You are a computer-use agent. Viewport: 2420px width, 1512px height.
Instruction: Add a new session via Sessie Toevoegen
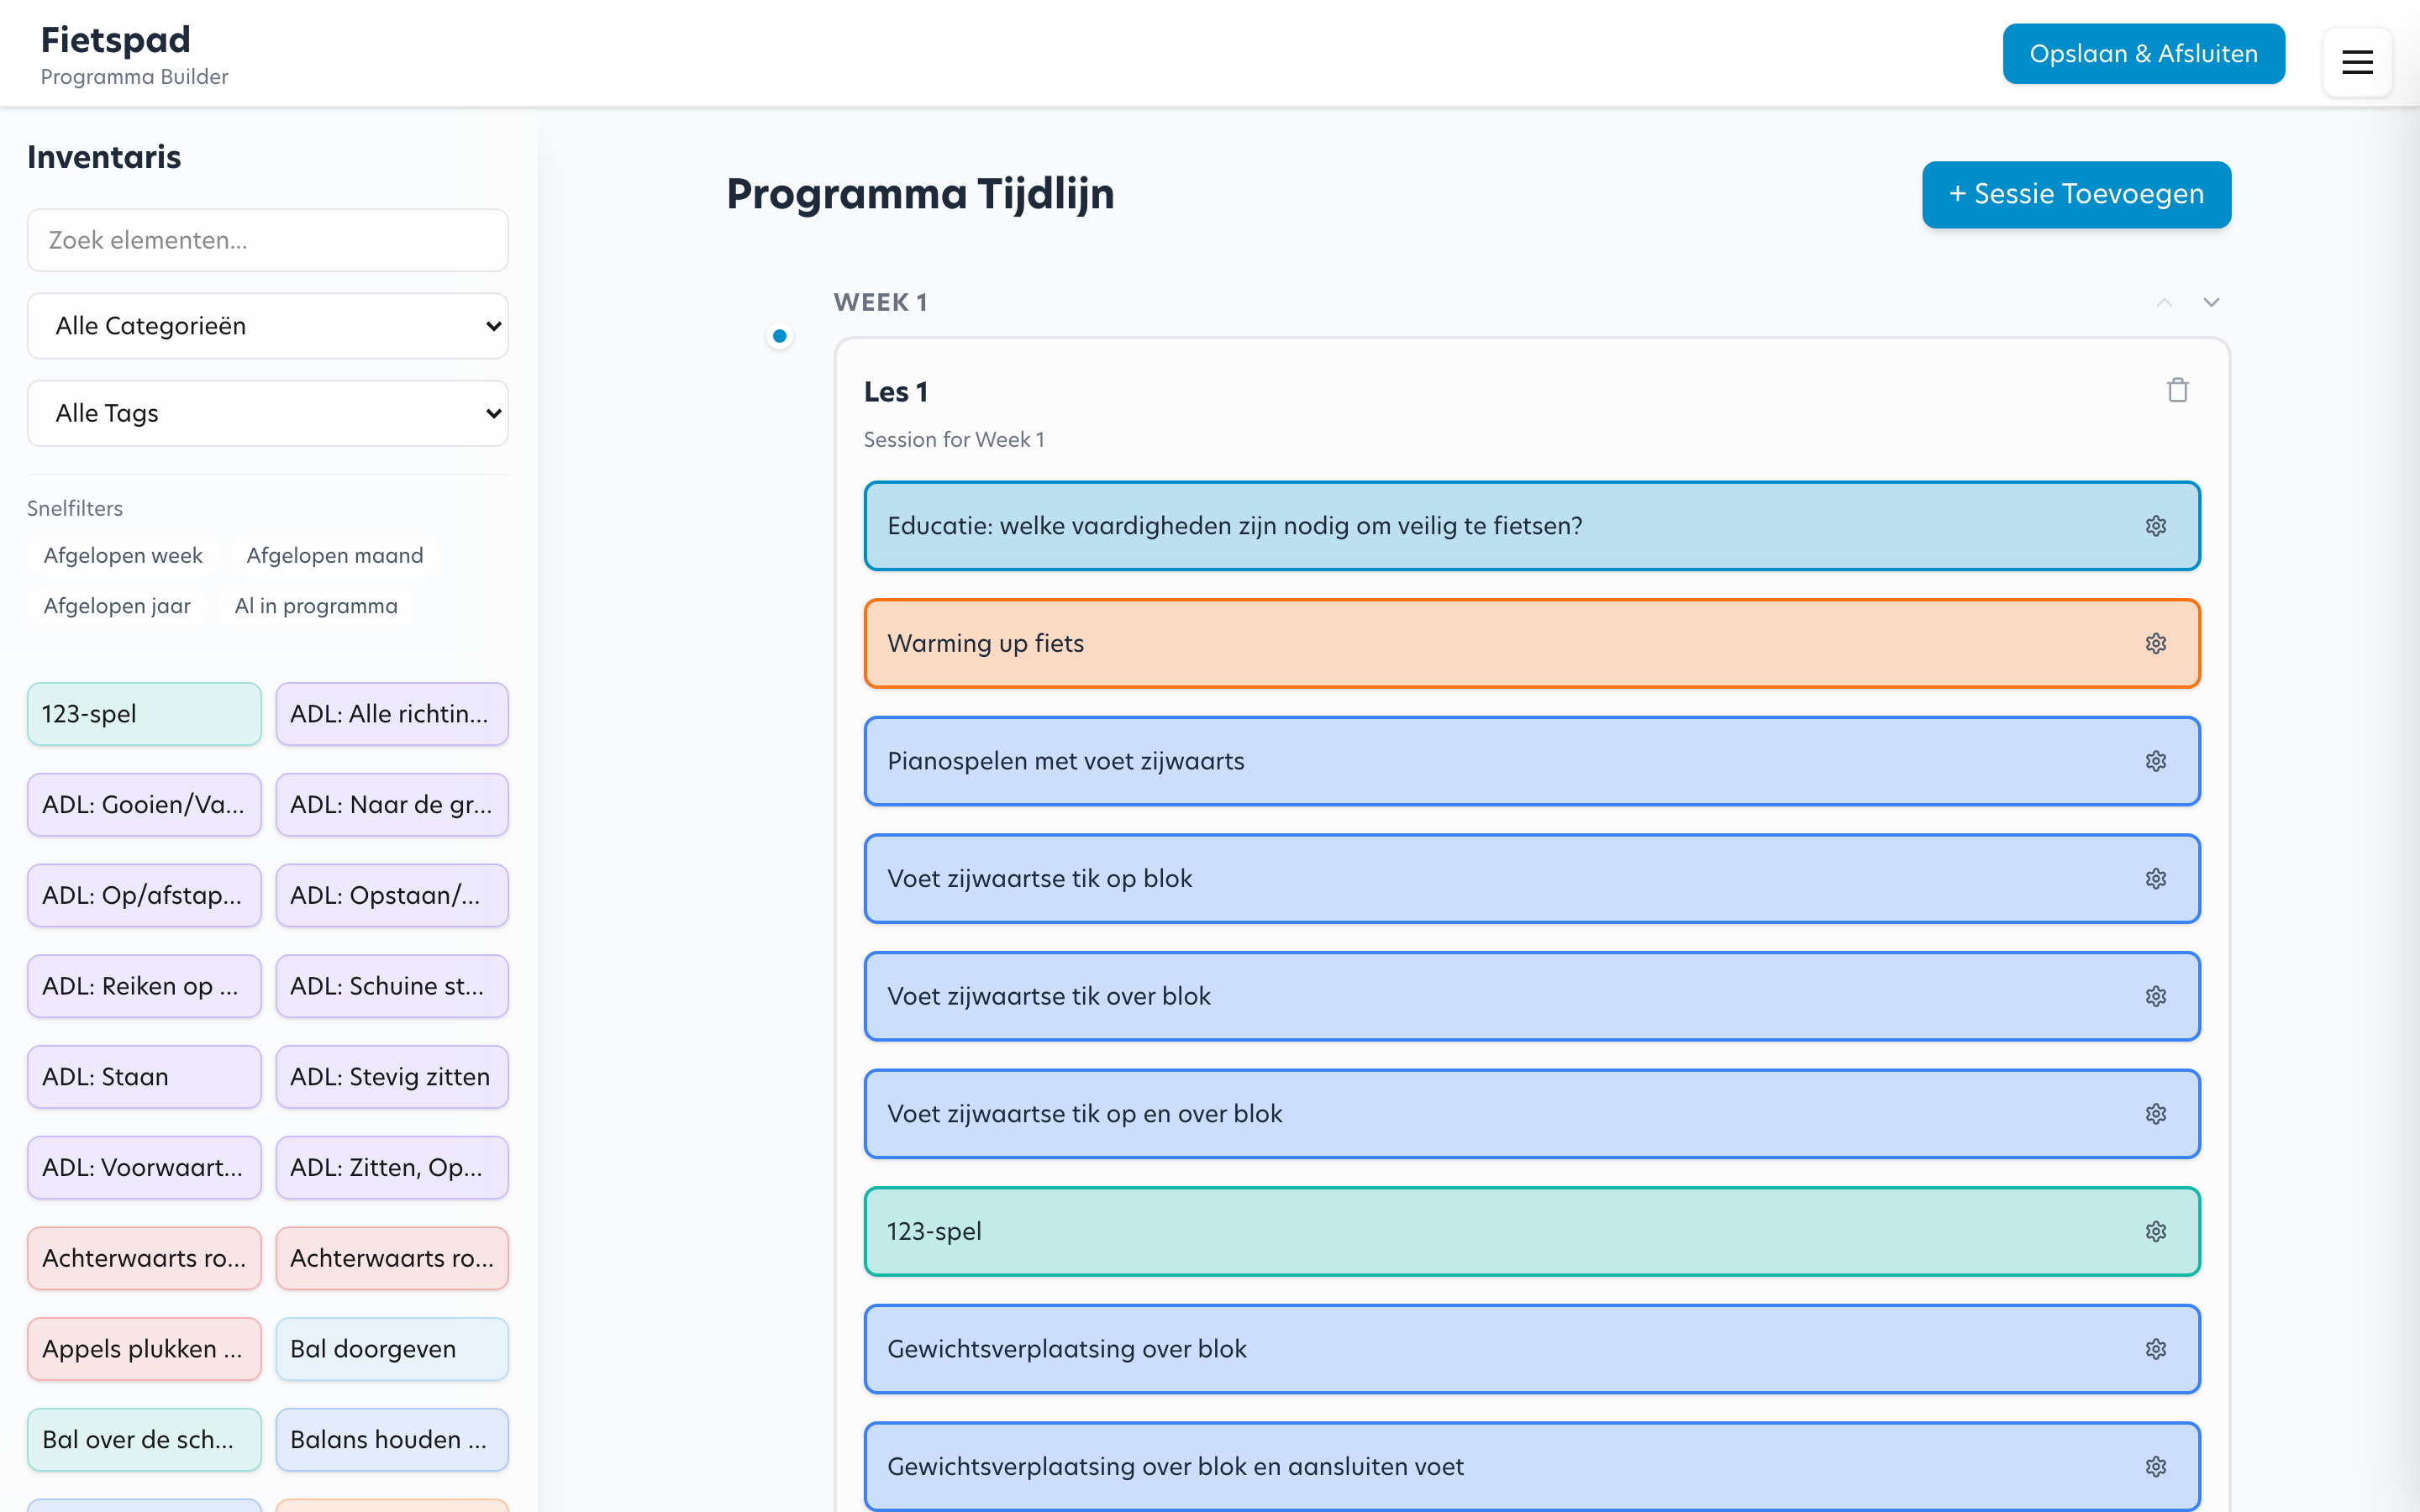(x=2075, y=194)
